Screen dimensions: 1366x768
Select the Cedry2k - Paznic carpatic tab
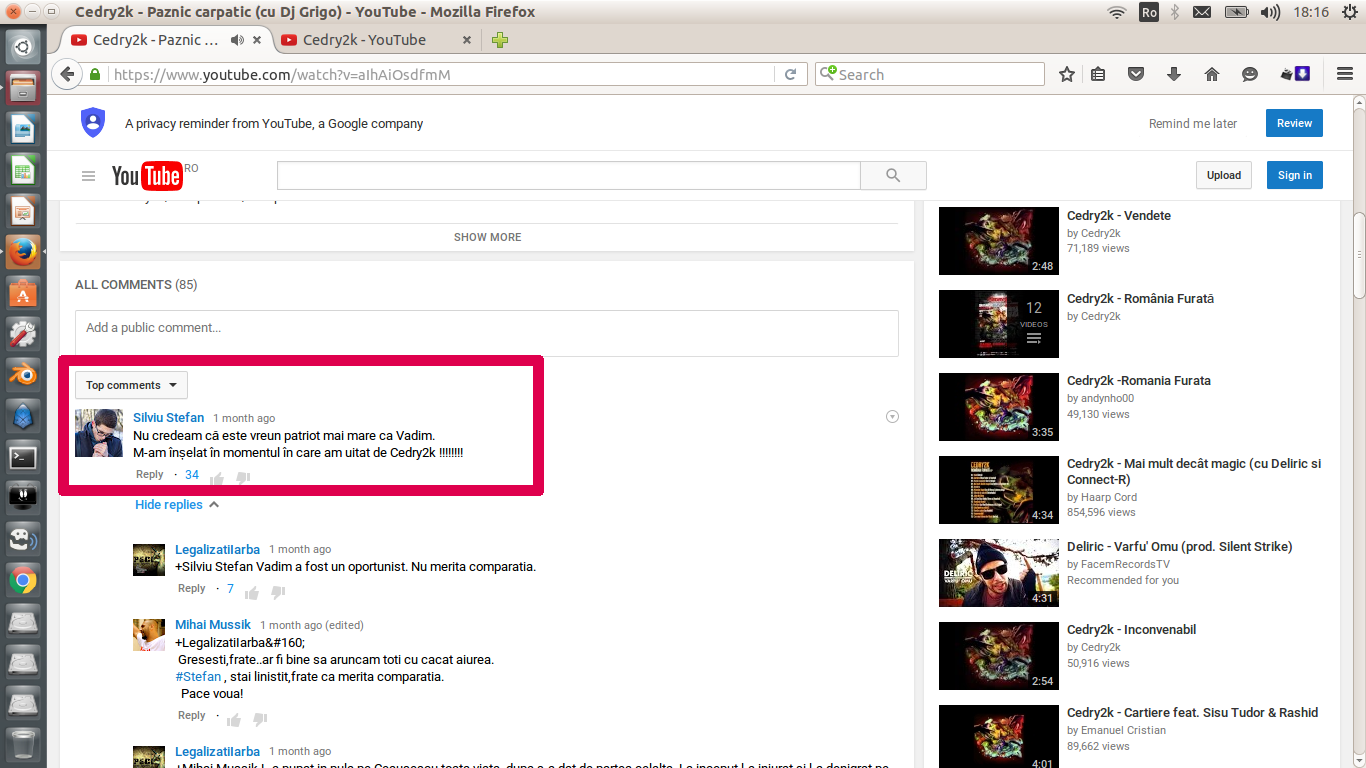[155, 40]
